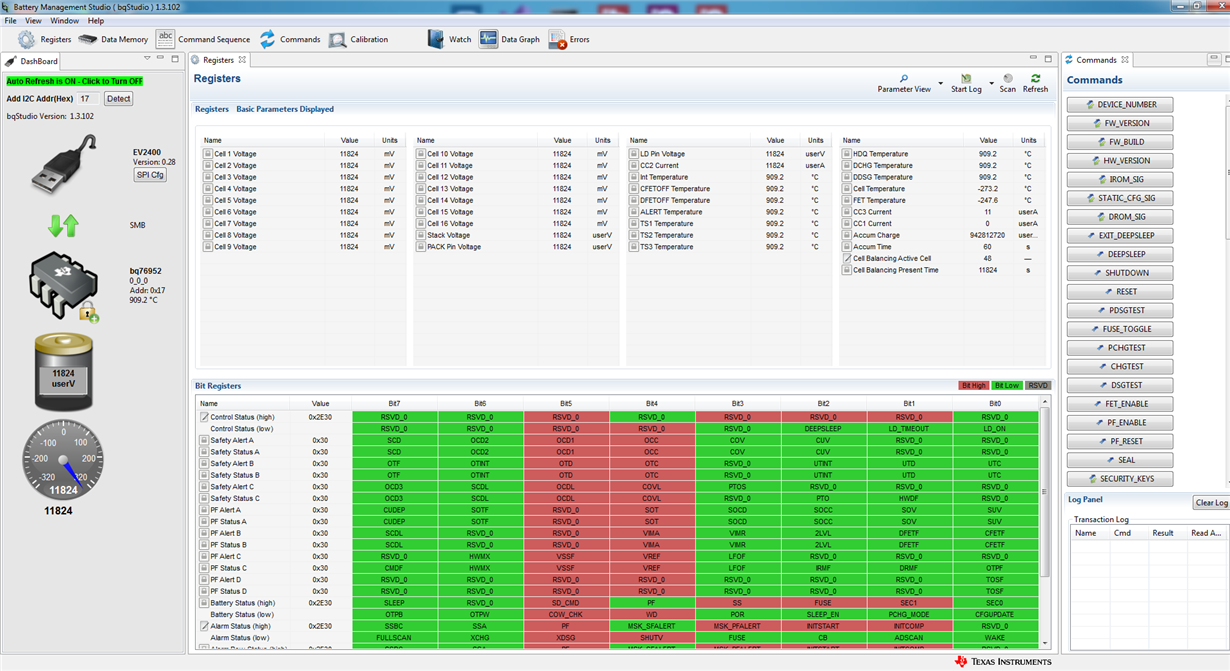The width and height of the screenshot is (1230, 671).
Task: Click the Bit Registers vertical scrollbar
Action: pyautogui.click(x=1046, y=492)
